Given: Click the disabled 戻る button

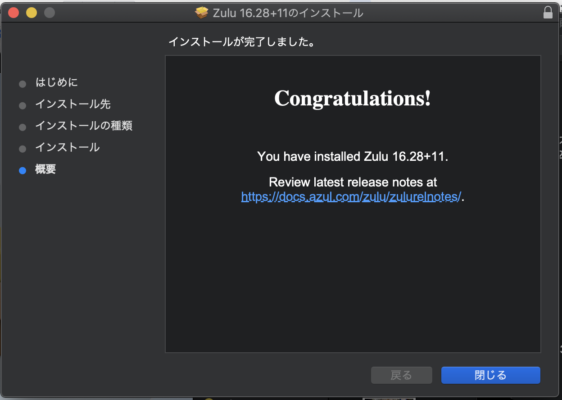Looking at the screenshot, I should (401, 375).
